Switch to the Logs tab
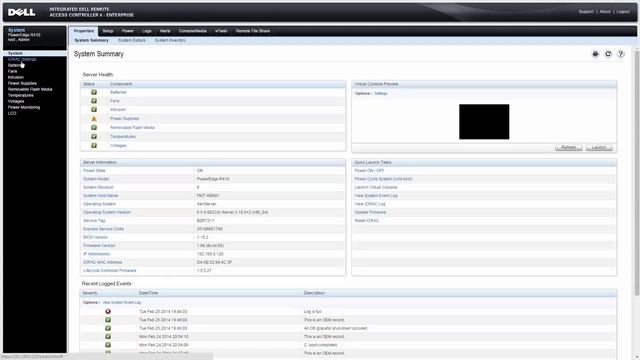Image resolution: width=640 pixels, height=360 pixels. coord(147,31)
